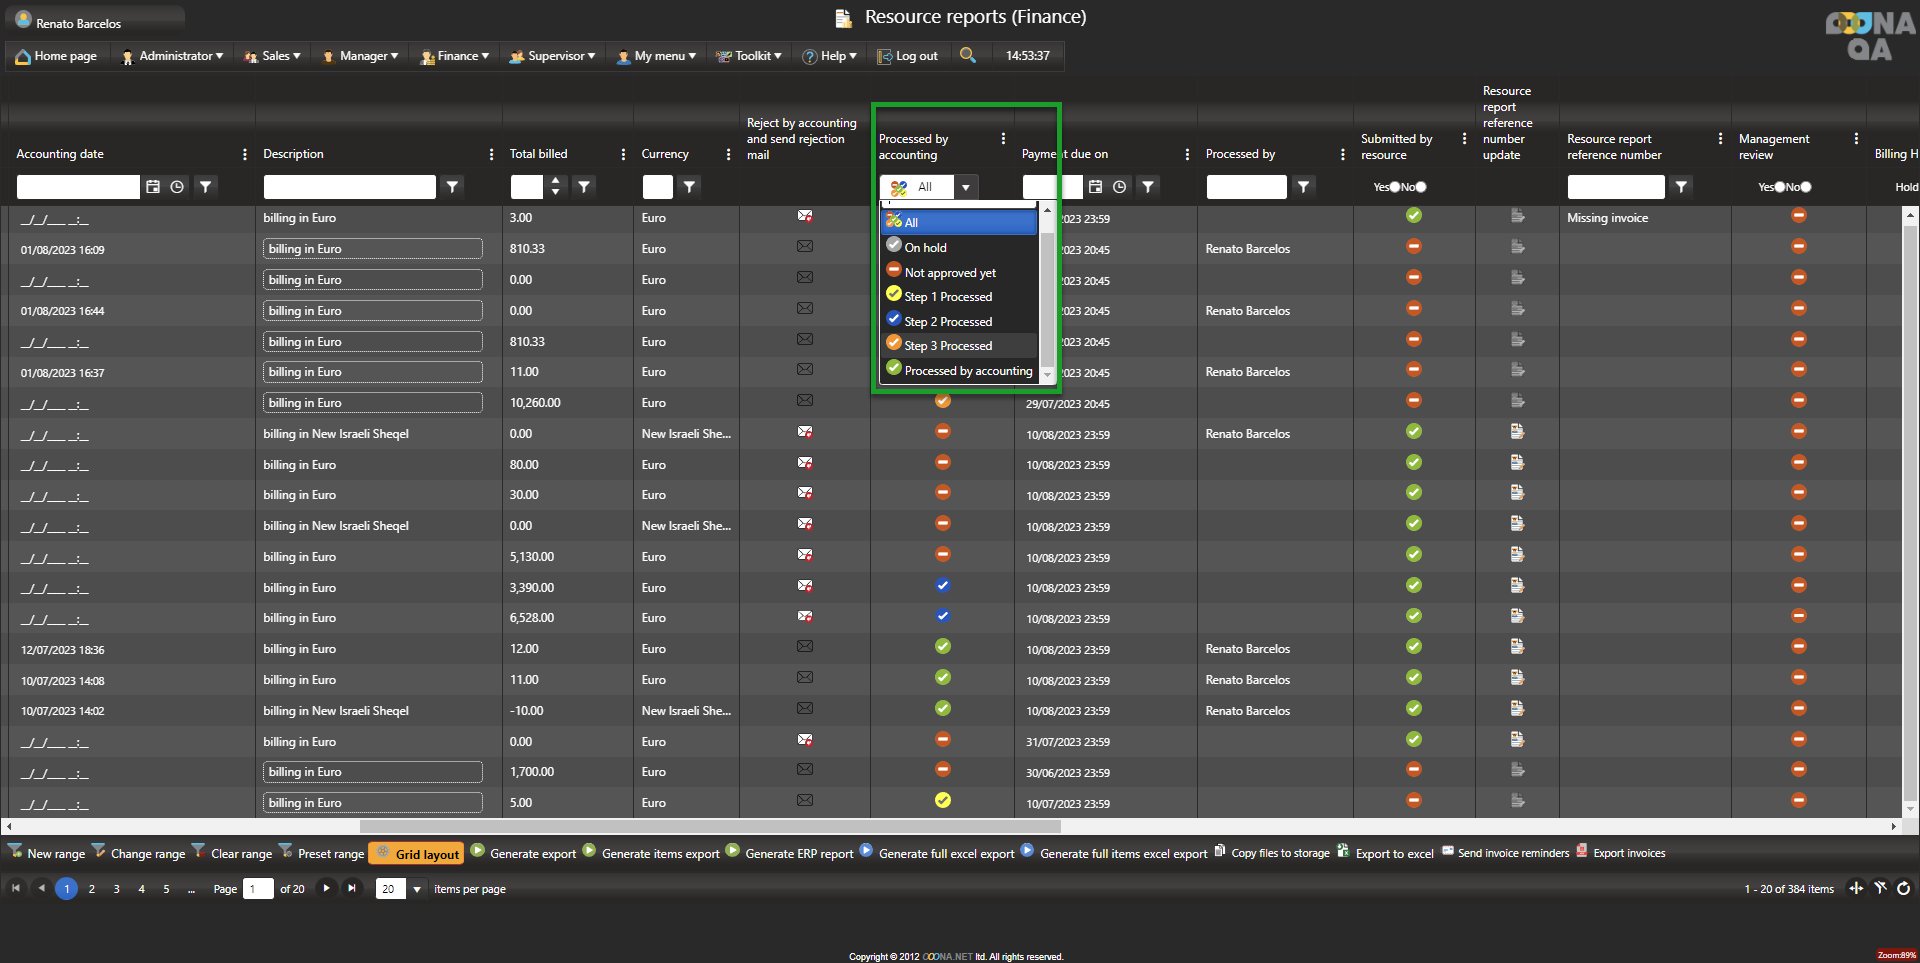Open calendar picker for Accounting date filter
This screenshot has width=1920, height=963.
pyautogui.click(x=153, y=187)
